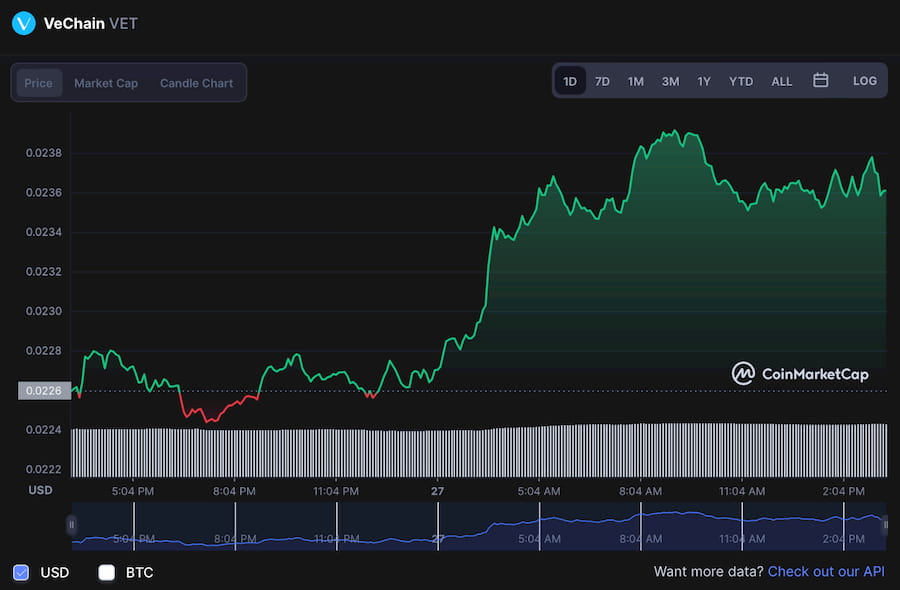Choose the 1M time range
This screenshot has height=590, width=900.
pos(635,81)
